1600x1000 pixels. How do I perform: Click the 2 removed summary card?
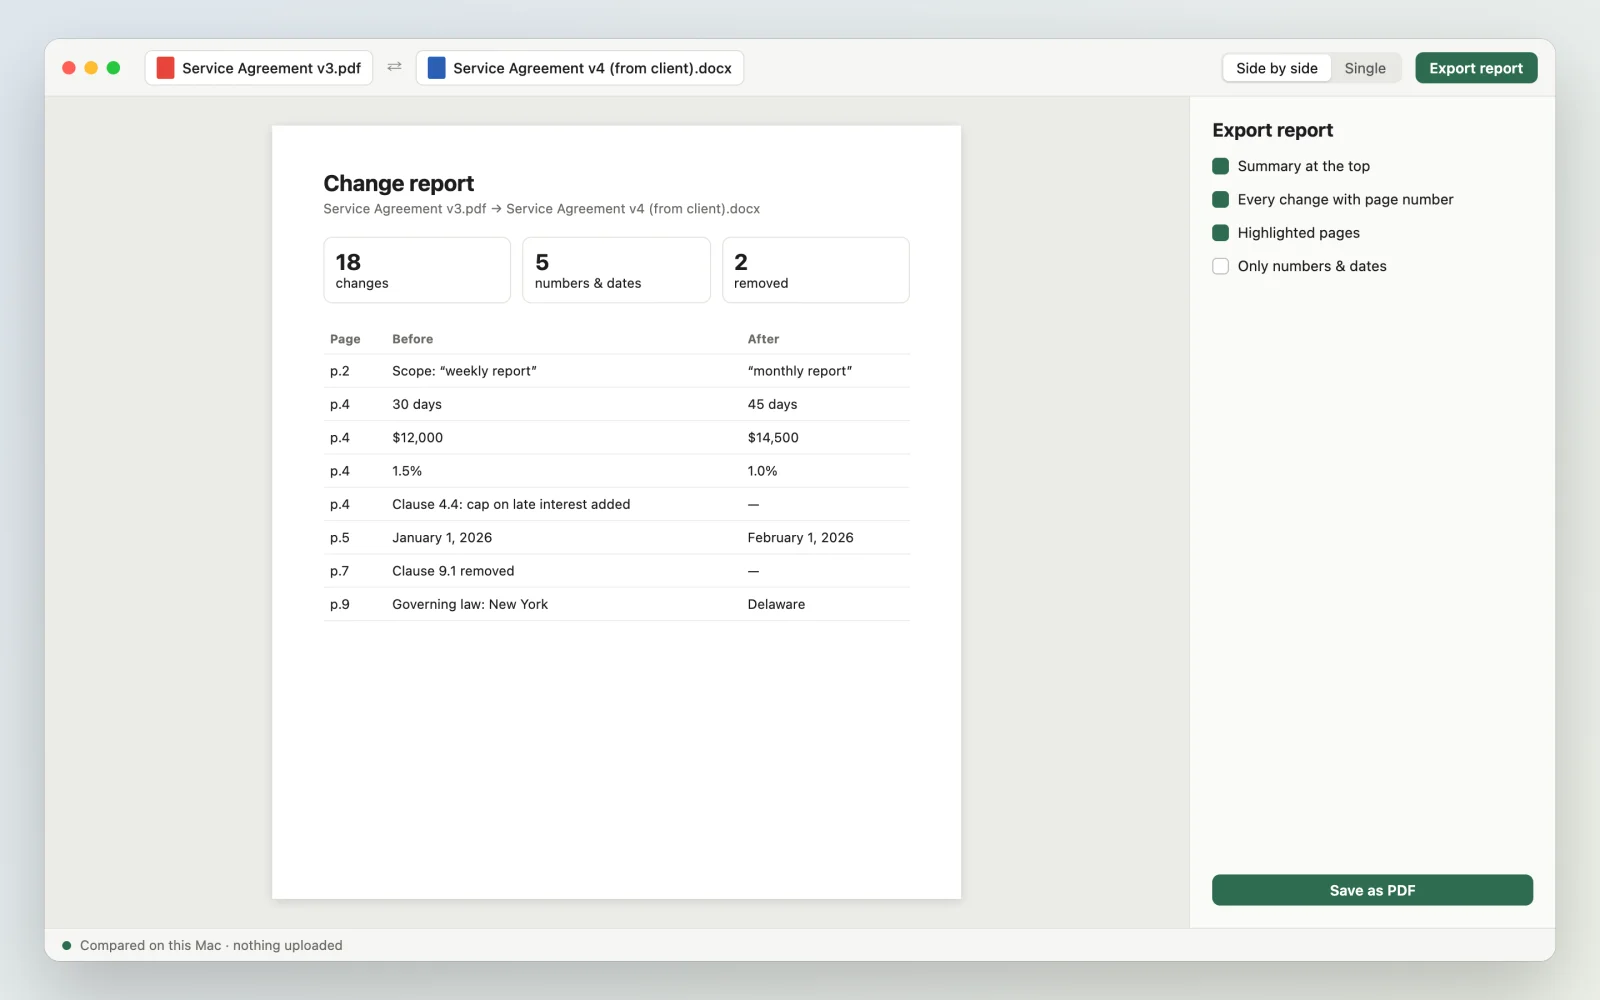point(816,270)
